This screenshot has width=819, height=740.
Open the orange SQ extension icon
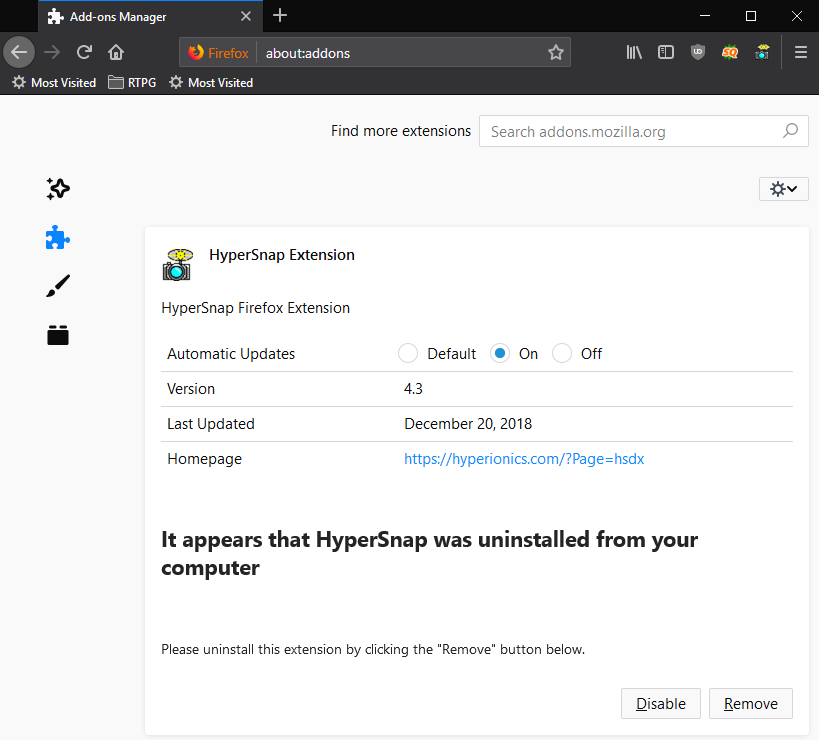pos(730,52)
